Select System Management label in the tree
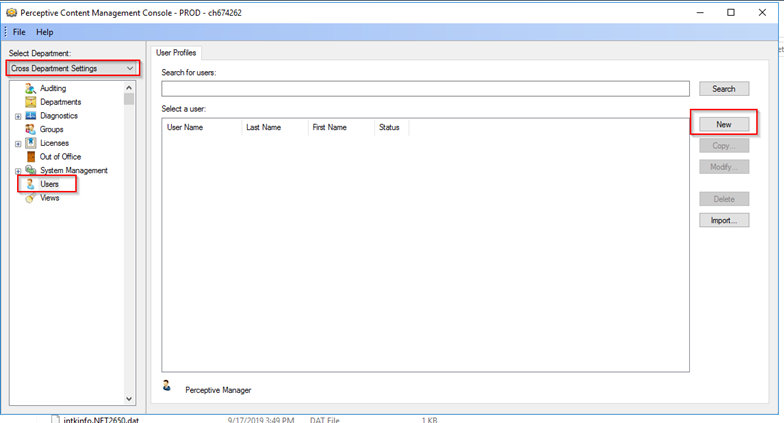784x423 pixels. 74,170
